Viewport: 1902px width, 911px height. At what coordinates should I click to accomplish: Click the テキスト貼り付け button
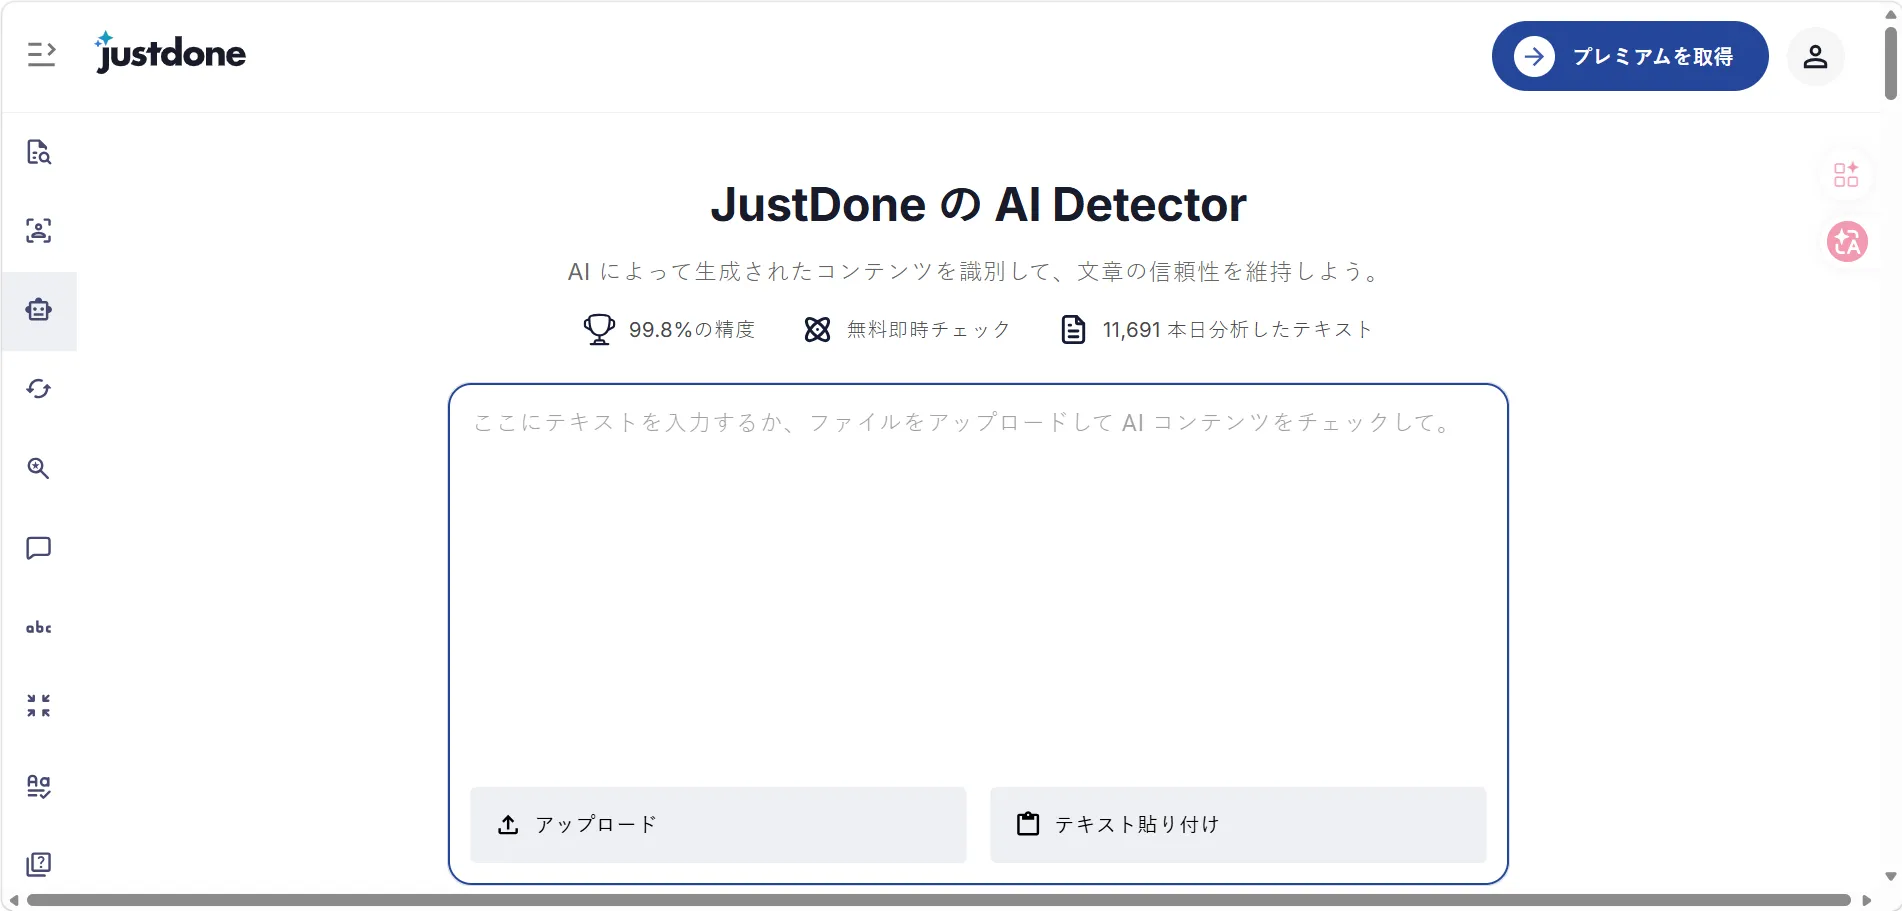click(x=1238, y=825)
